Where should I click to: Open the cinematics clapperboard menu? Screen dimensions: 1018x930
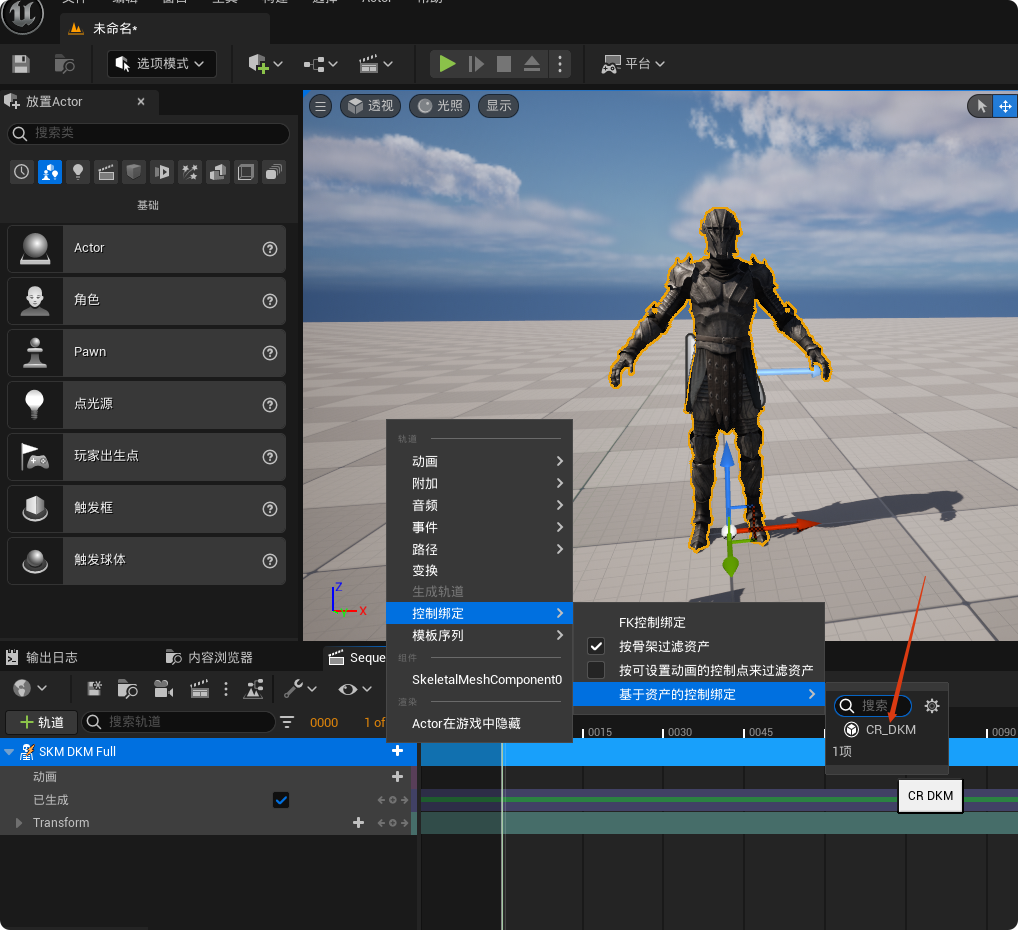pyautogui.click(x=376, y=64)
